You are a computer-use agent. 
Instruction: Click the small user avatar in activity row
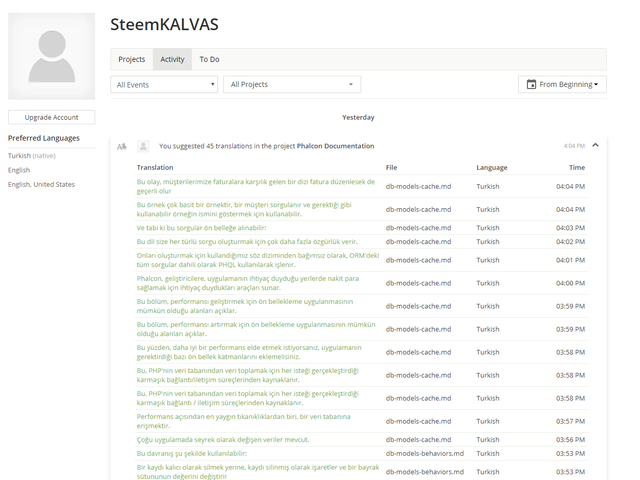[144, 146]
